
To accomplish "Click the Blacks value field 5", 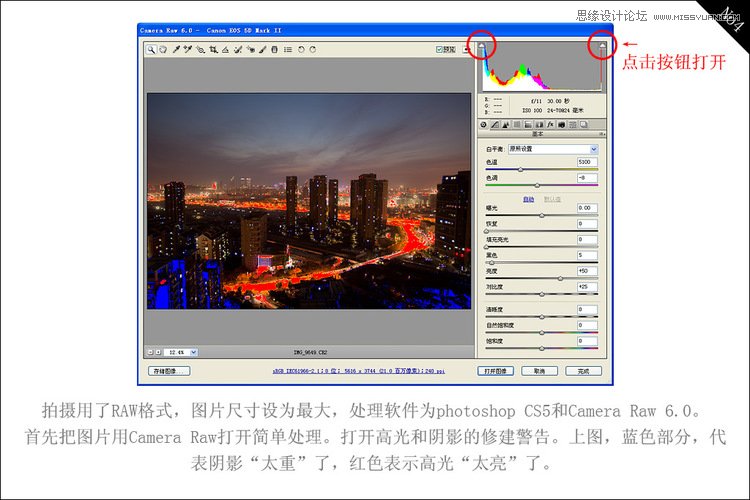I will (x=587, y=255).
